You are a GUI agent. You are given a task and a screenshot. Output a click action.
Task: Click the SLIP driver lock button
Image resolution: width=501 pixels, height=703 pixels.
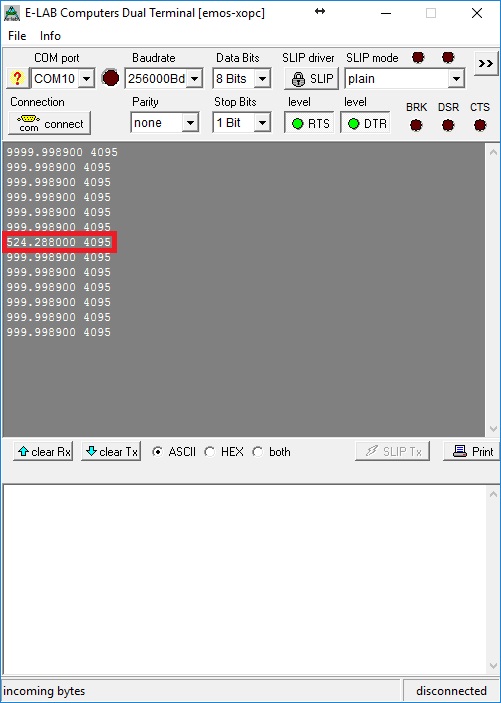click(x=311, y=79)
